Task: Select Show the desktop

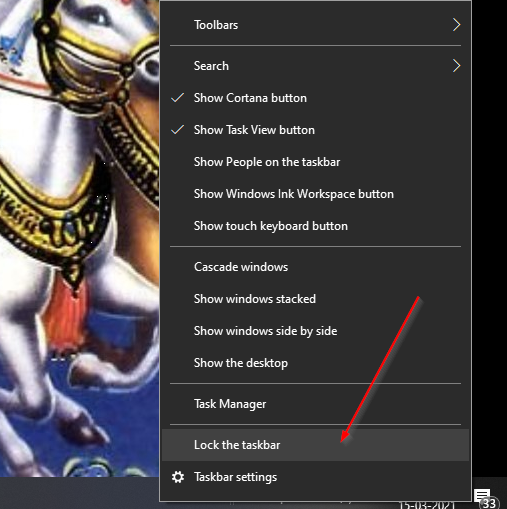Action: pos(315,363)
